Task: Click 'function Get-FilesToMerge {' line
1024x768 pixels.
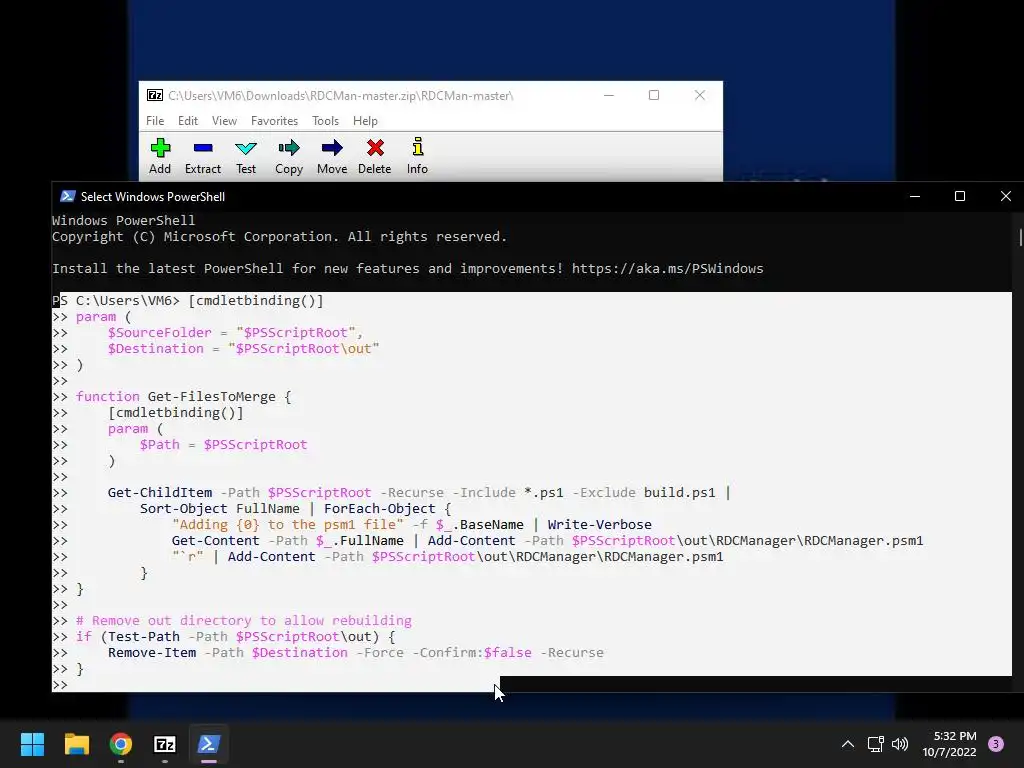Action: 184,396
